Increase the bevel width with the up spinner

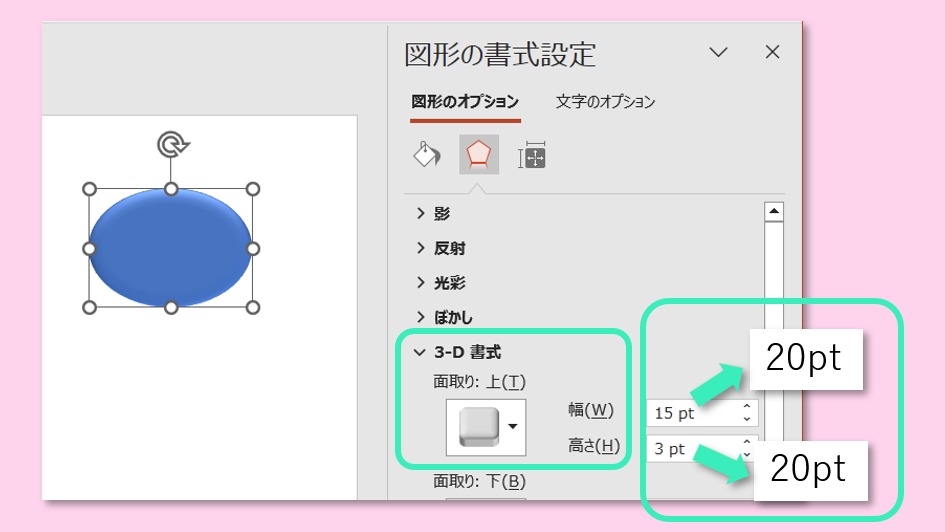point(747,407)
